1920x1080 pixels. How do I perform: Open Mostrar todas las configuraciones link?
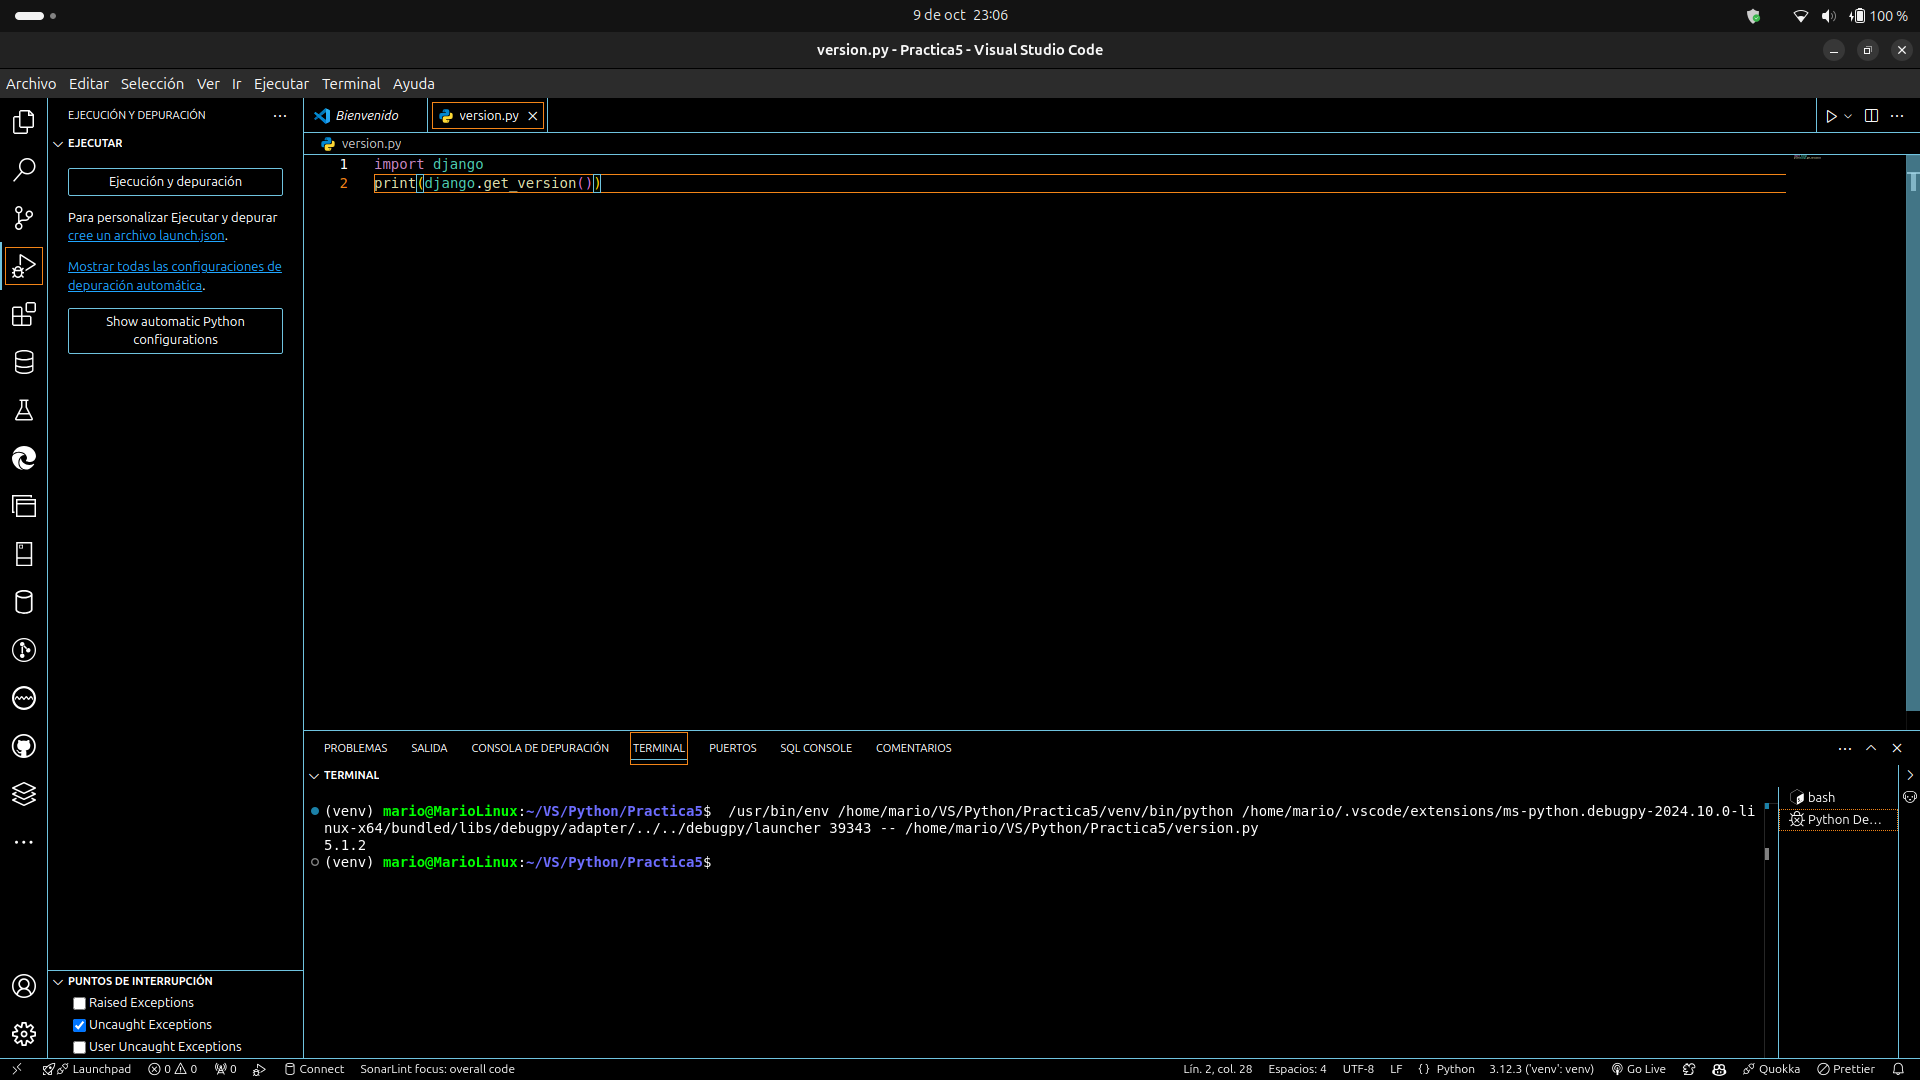click(x=175, y=276)
